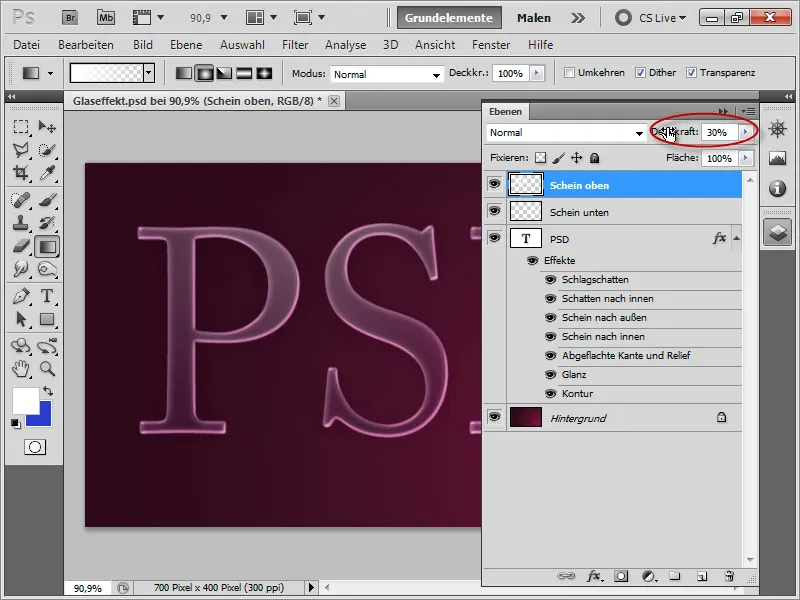Open the gradient picker dropdown arrow
The height and width of the screenshot is (600, 800).
(x=148, y=73)
